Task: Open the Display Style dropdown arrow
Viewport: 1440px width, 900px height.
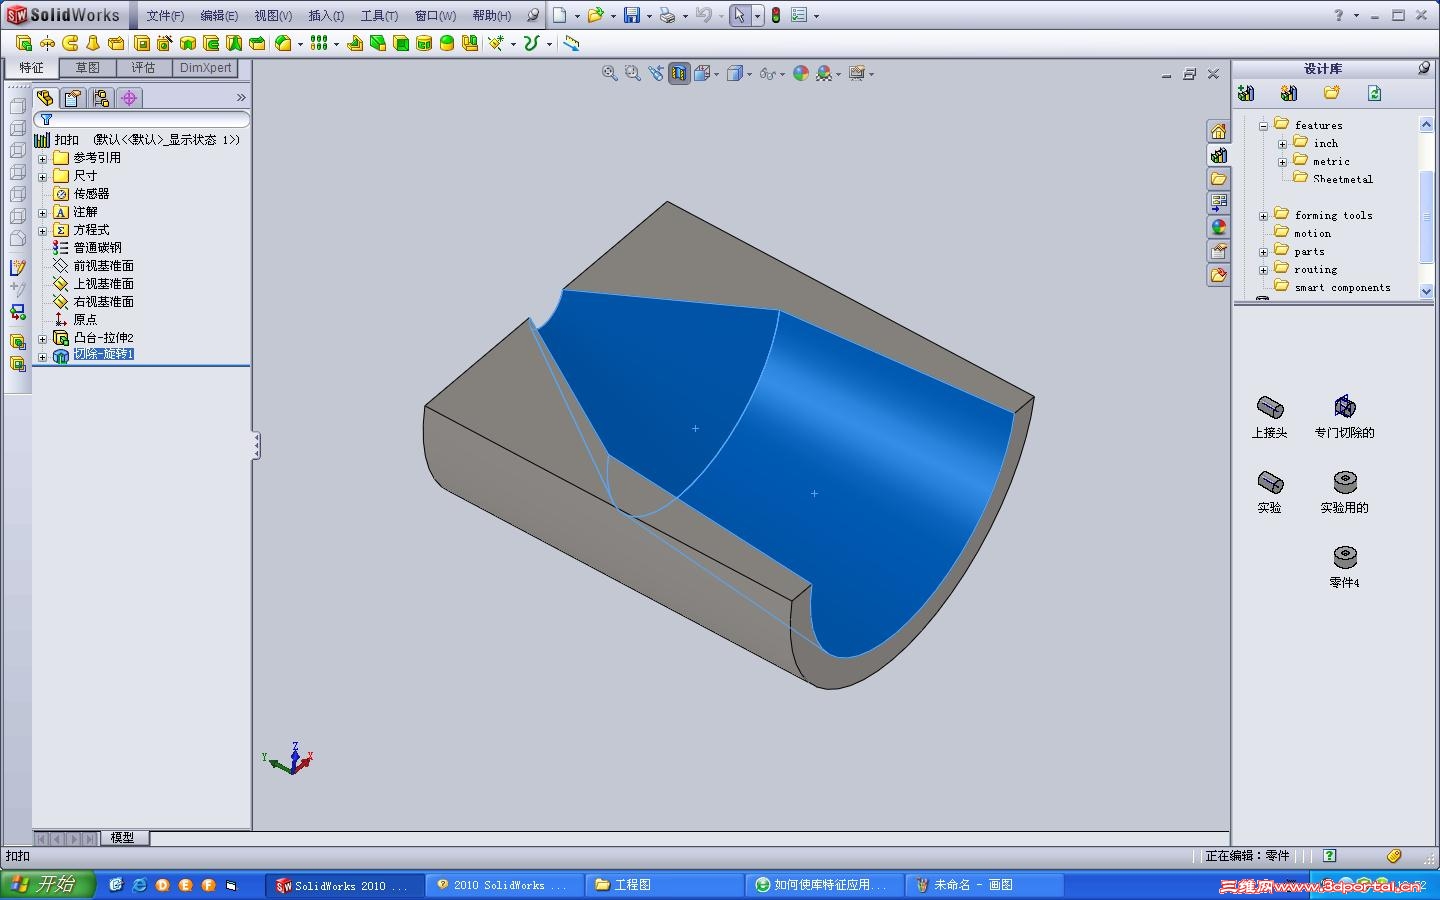Action: (x=749, y=74)
